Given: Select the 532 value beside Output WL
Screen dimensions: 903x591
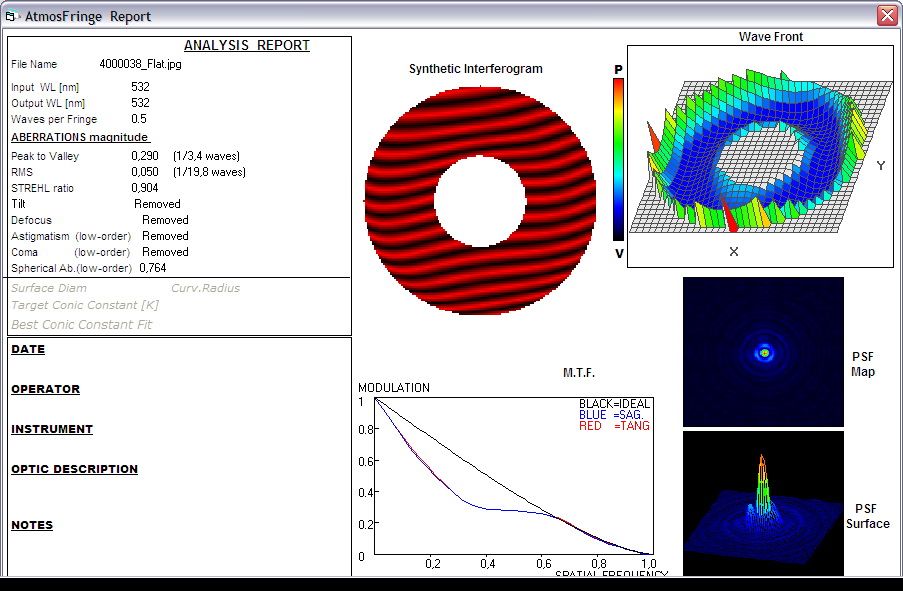Looking at the screenshot, I should point(141,103).
